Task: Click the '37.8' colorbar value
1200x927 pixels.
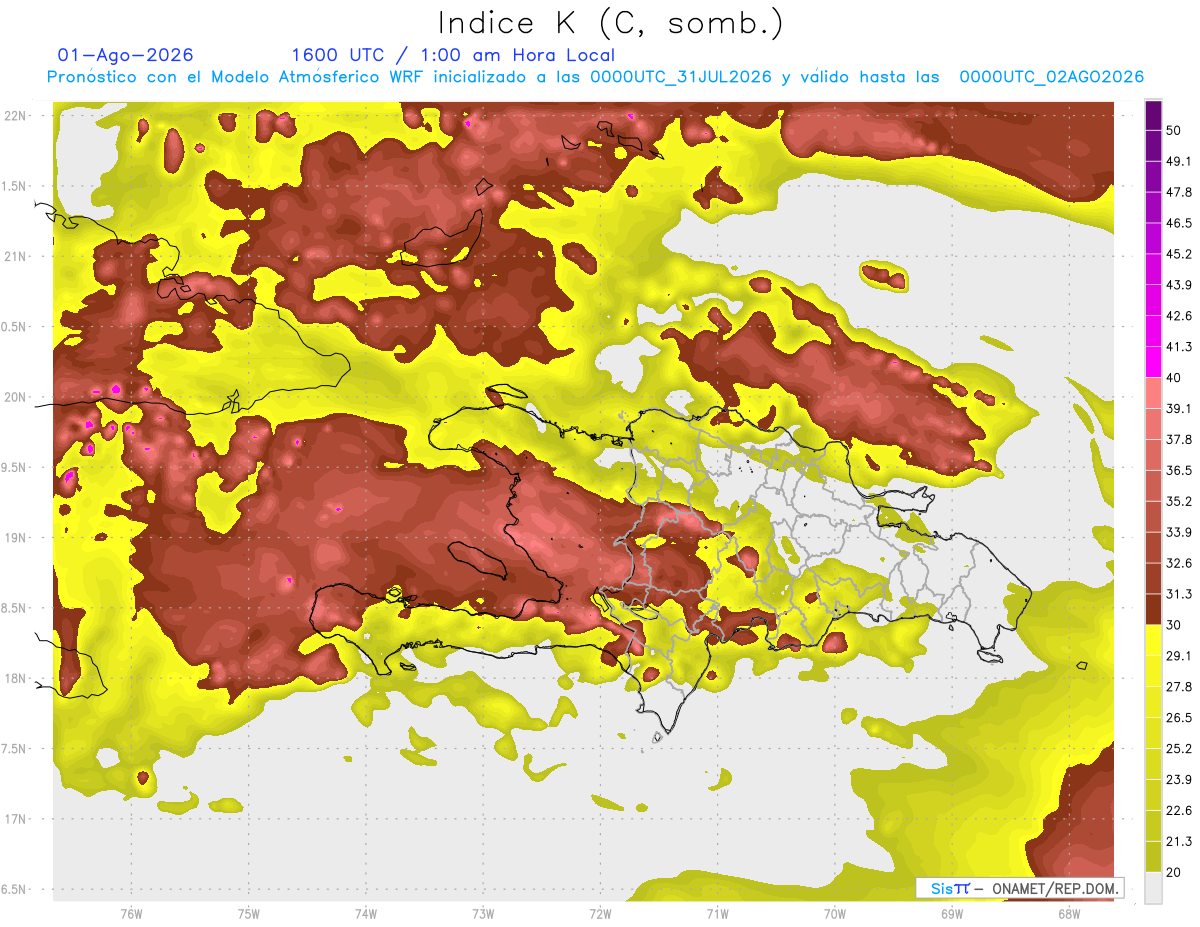Action: pos(1179,439)
